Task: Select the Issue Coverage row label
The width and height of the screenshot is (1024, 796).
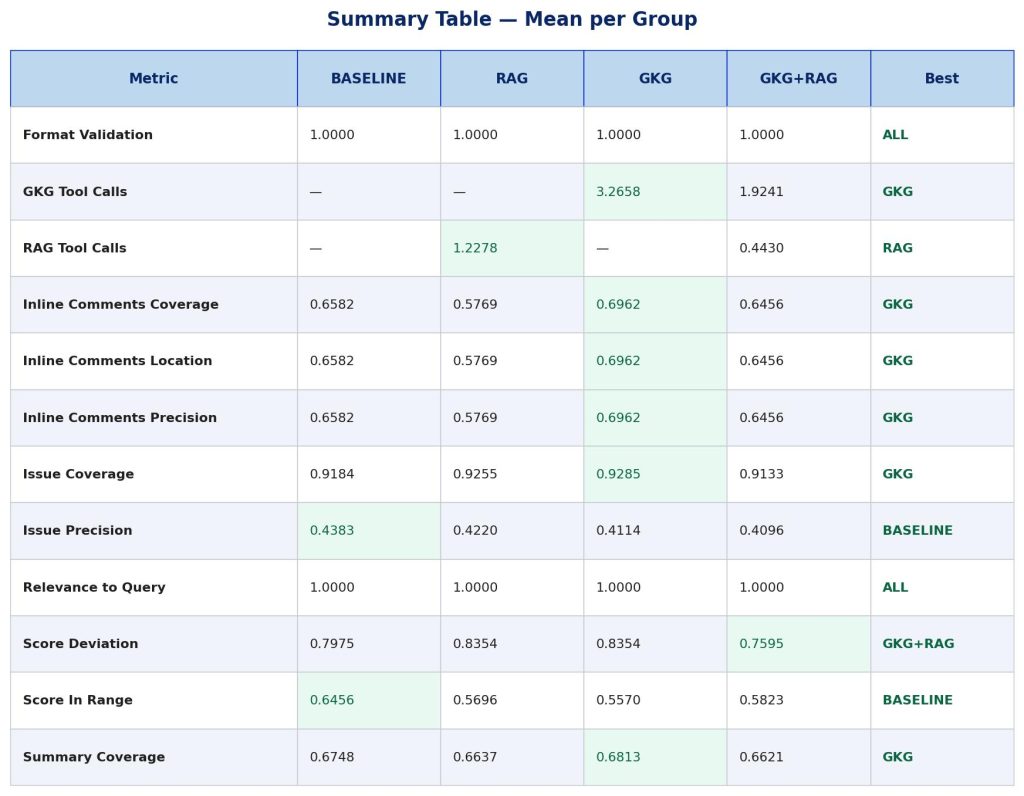Action: click(x=78, y=474)
